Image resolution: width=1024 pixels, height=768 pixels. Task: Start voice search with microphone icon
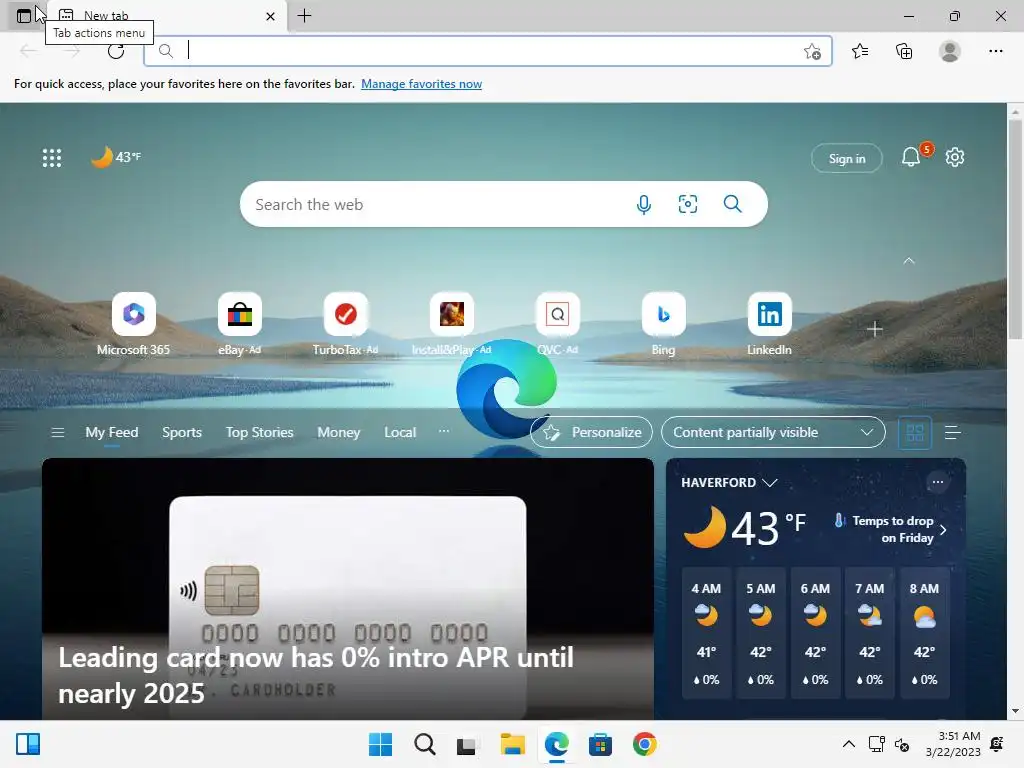pyautogui.click(x=643, y=204)
